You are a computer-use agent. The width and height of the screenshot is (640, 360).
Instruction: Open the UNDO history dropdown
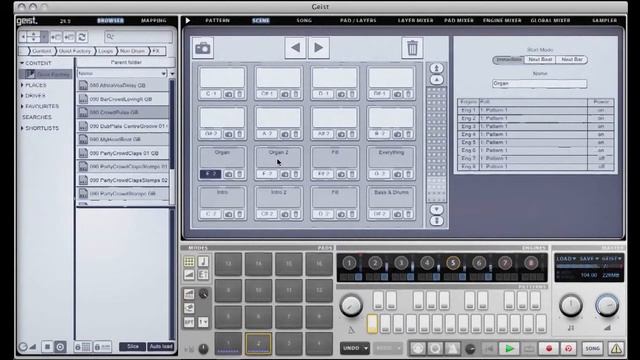366,349
